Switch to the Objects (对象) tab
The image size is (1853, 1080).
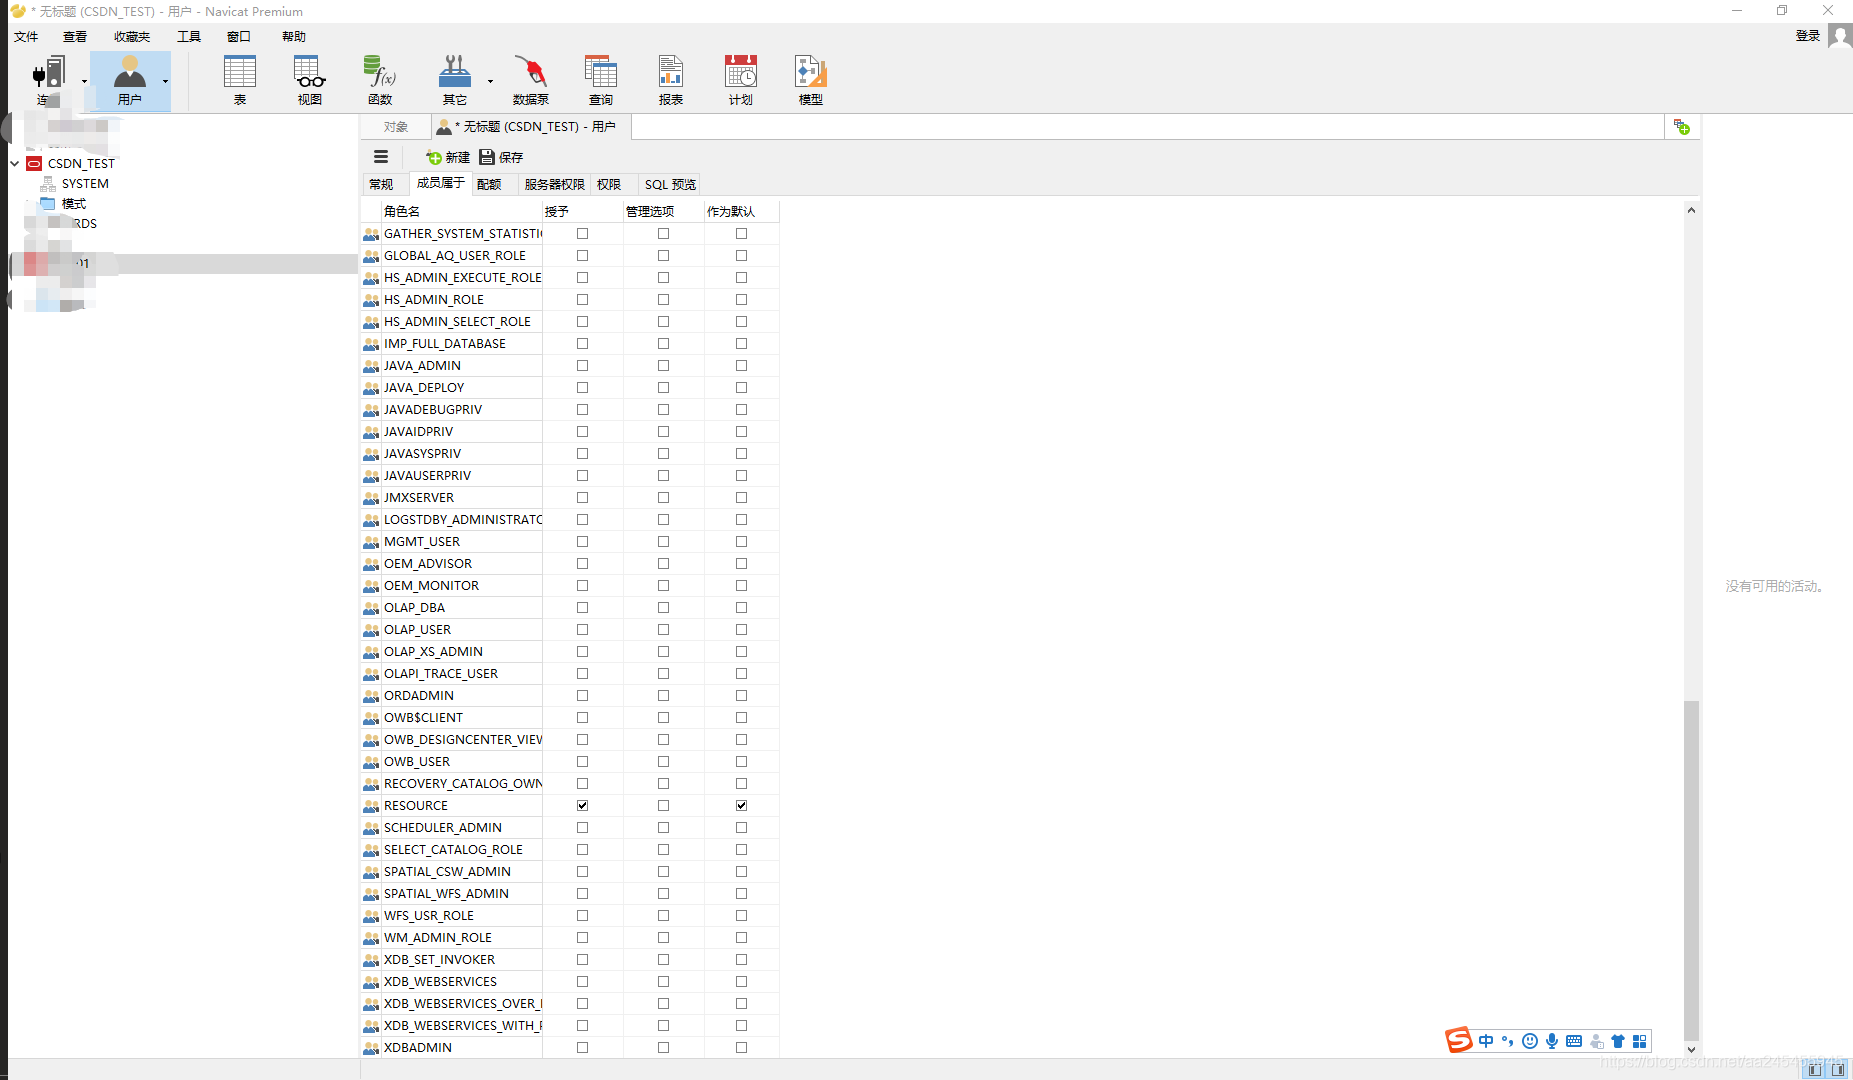tap(396, 127)
